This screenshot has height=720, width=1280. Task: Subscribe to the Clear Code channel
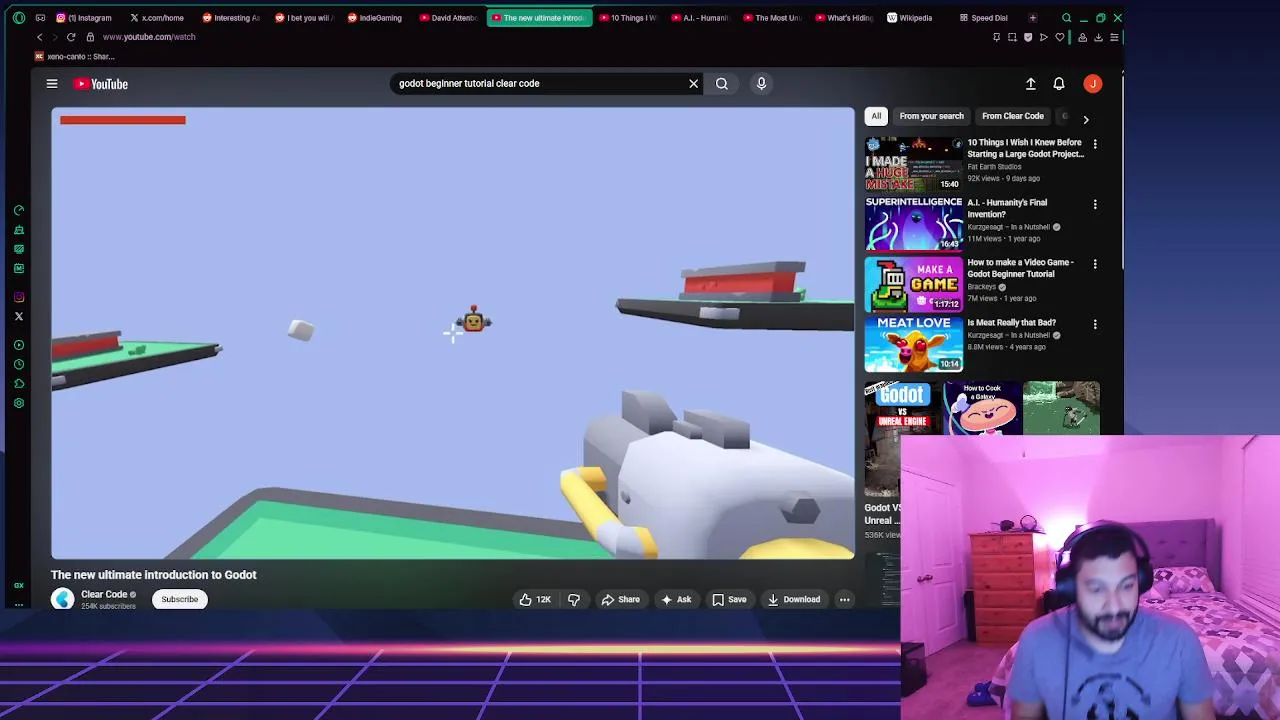(180, 600)
